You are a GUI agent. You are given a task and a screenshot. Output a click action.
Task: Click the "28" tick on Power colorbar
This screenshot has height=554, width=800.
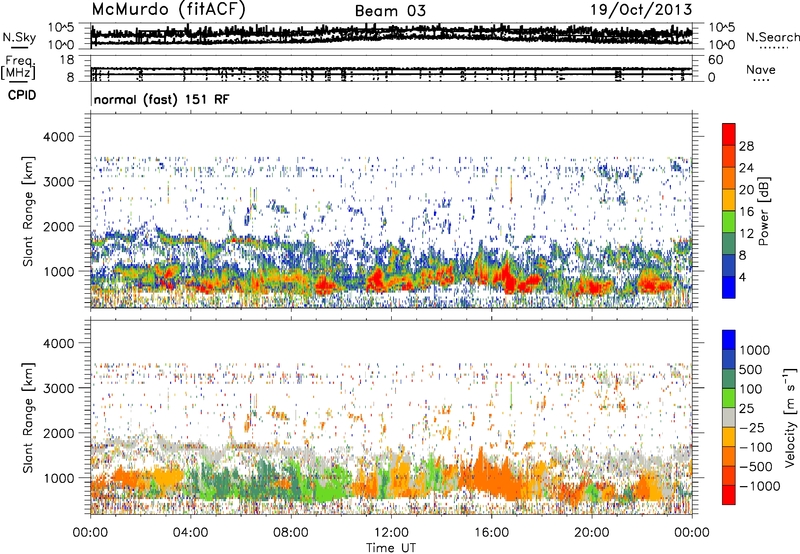point(746,146)
